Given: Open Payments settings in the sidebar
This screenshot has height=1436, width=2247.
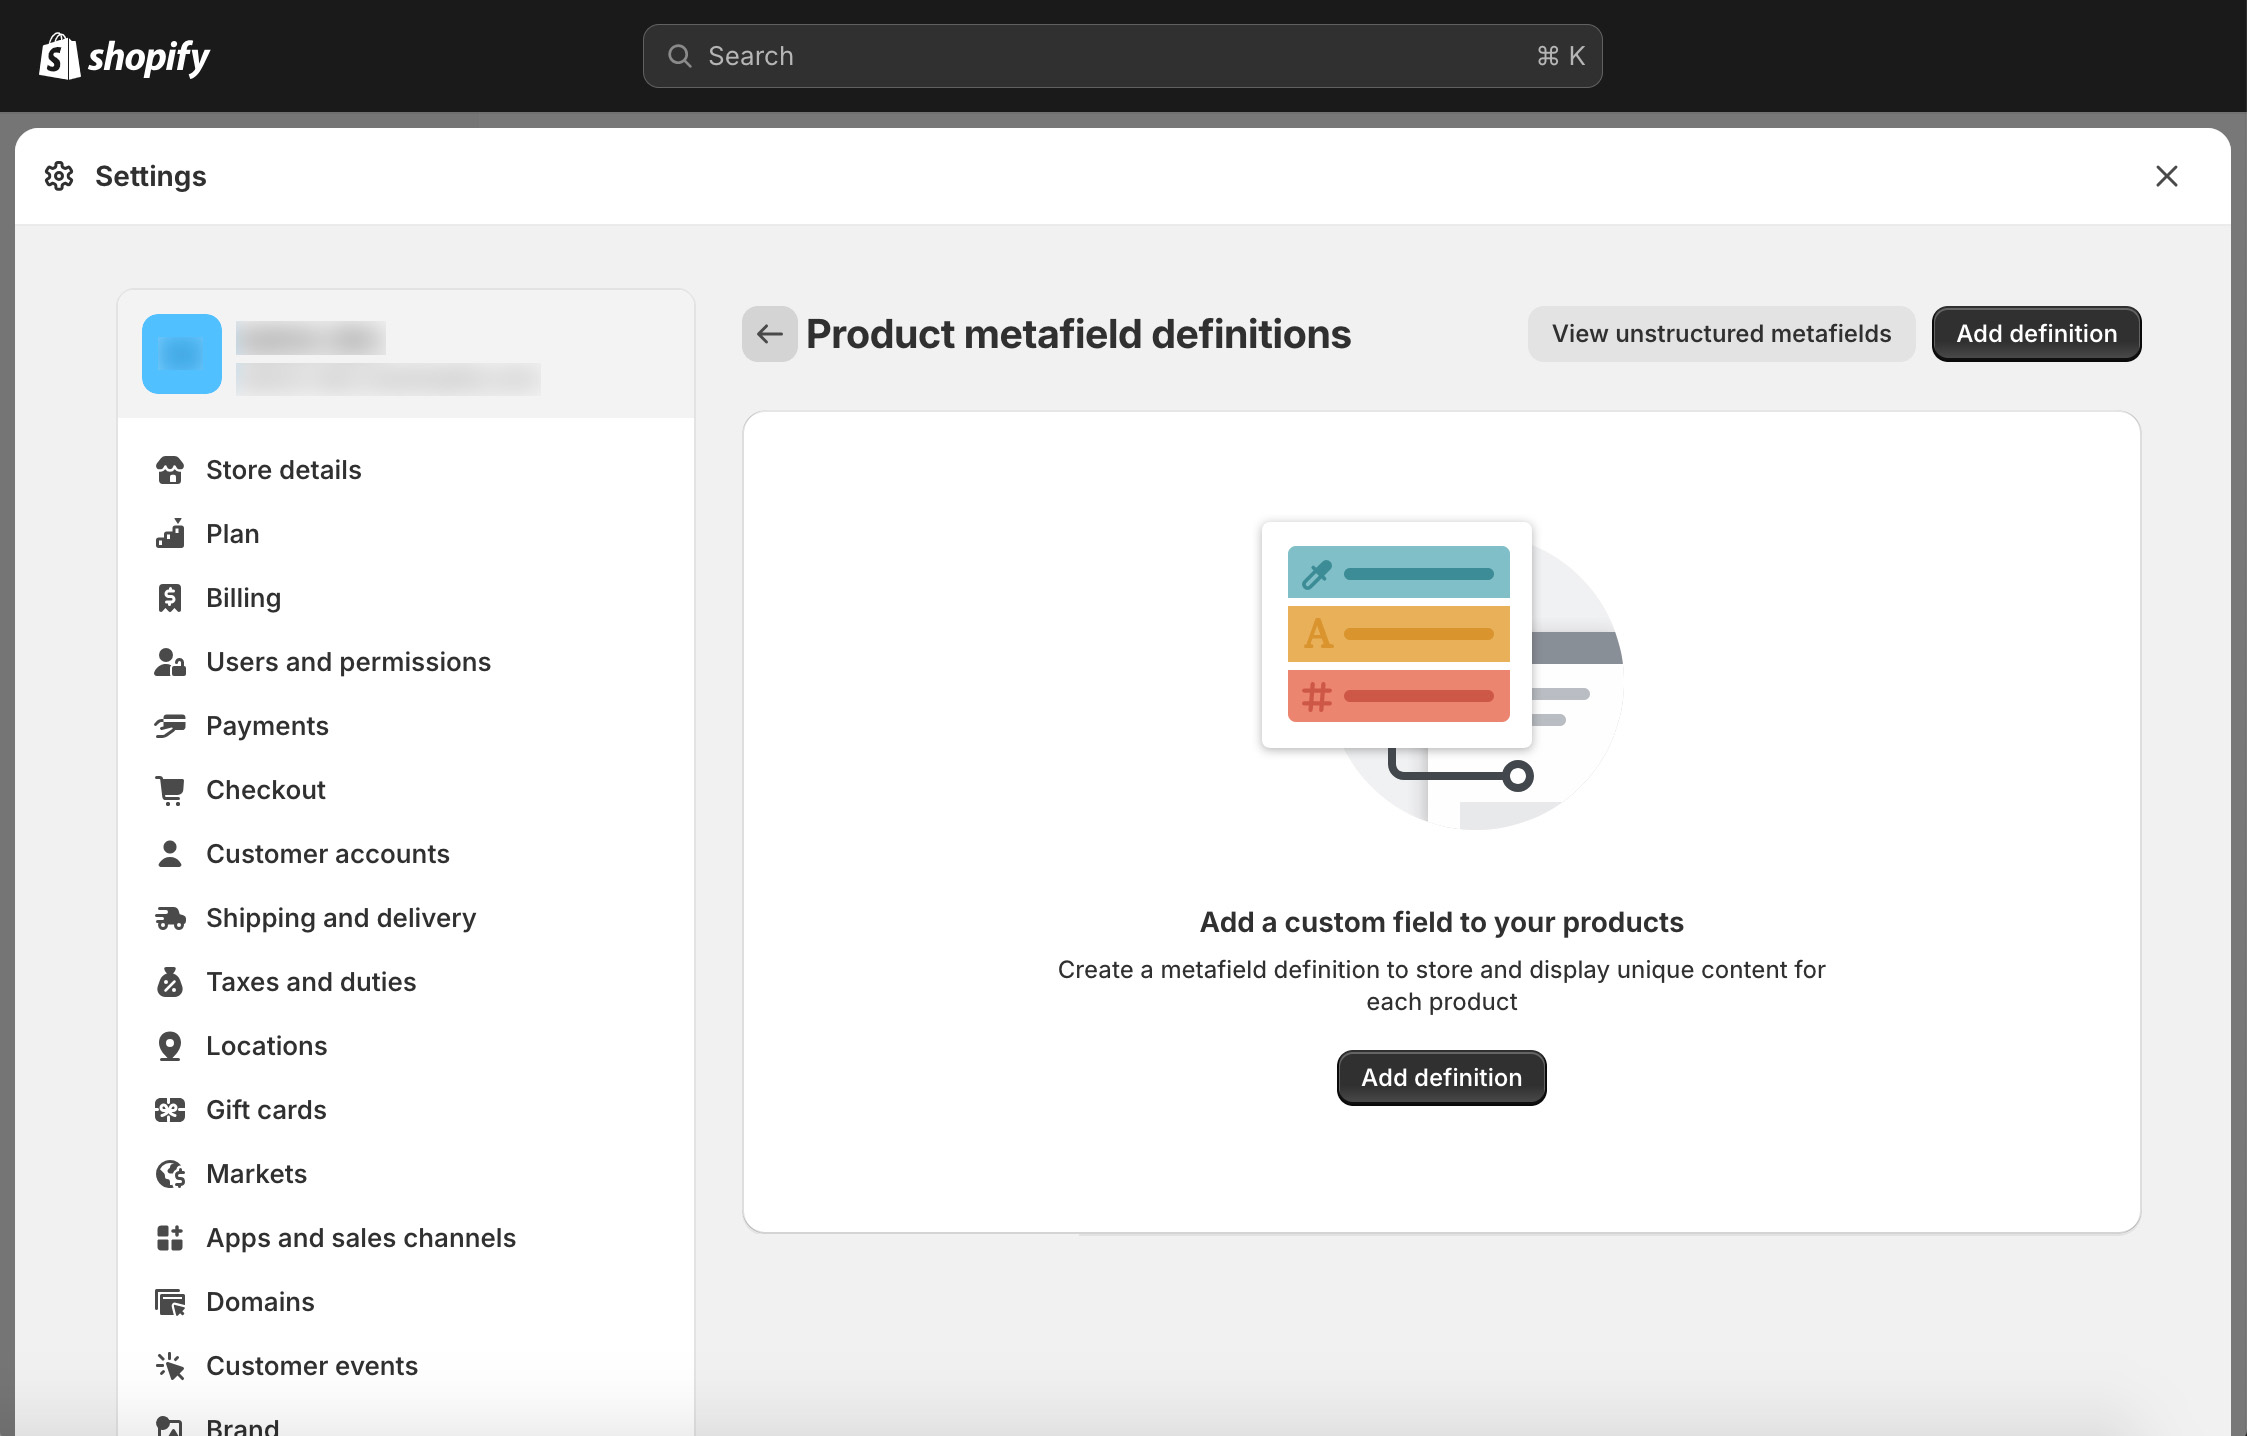Looking at the screenshot, I should point(267,726).
